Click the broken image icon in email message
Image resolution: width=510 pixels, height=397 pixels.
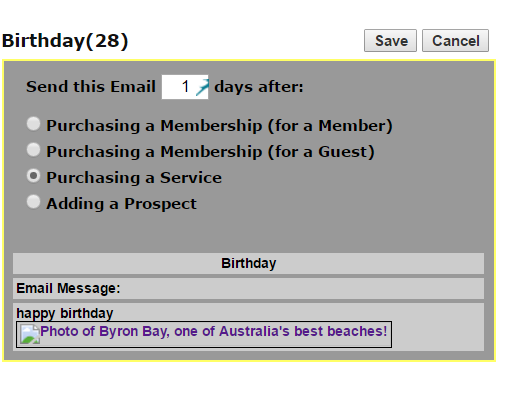tap(30, 334)
